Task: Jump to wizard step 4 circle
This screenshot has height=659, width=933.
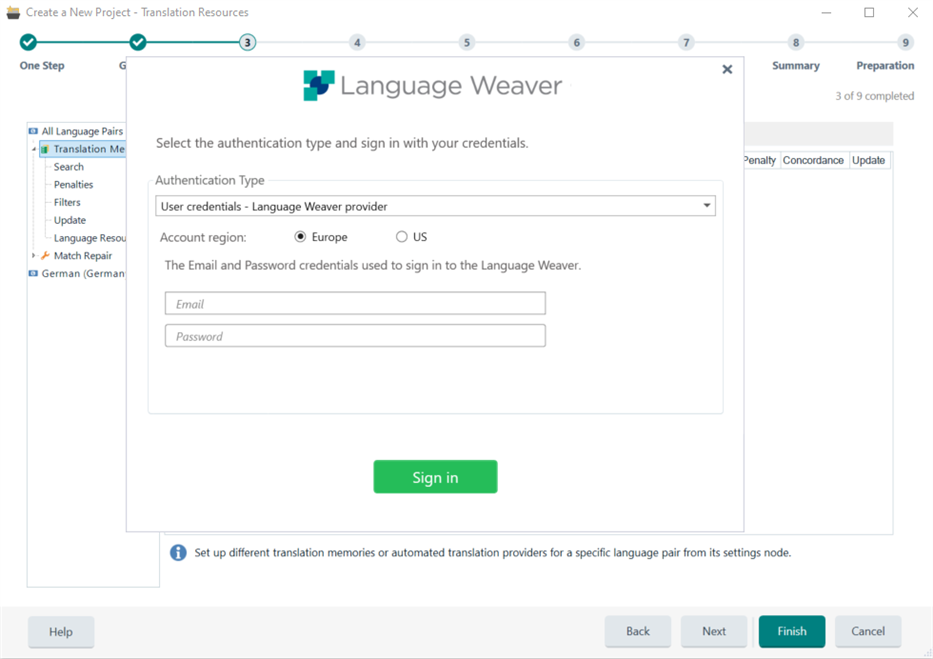Action: (x=357, y=42)
